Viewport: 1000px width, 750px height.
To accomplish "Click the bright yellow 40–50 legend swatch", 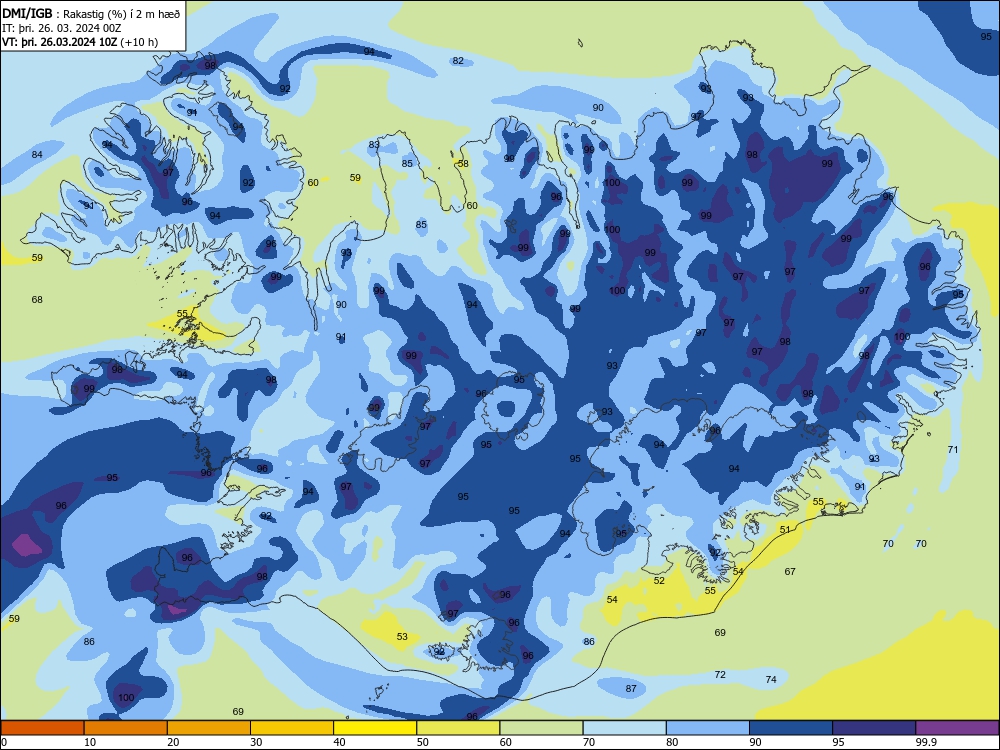I will 375,728.
